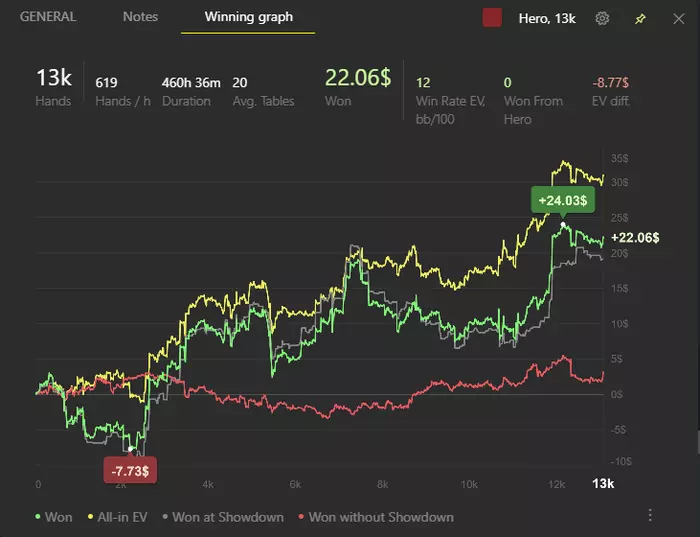Image resolution: width=700 pixels, height=537 pixels.
Task: Open the Notes tab
Action: (140, 17)
